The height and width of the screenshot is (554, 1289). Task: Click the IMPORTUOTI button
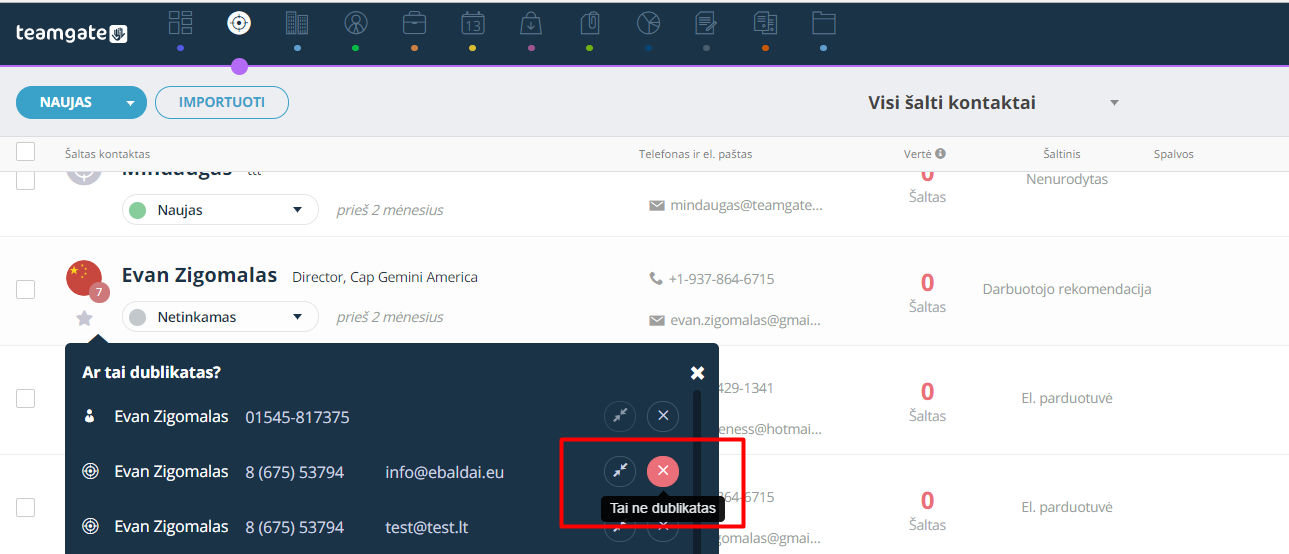pos(222,102)
